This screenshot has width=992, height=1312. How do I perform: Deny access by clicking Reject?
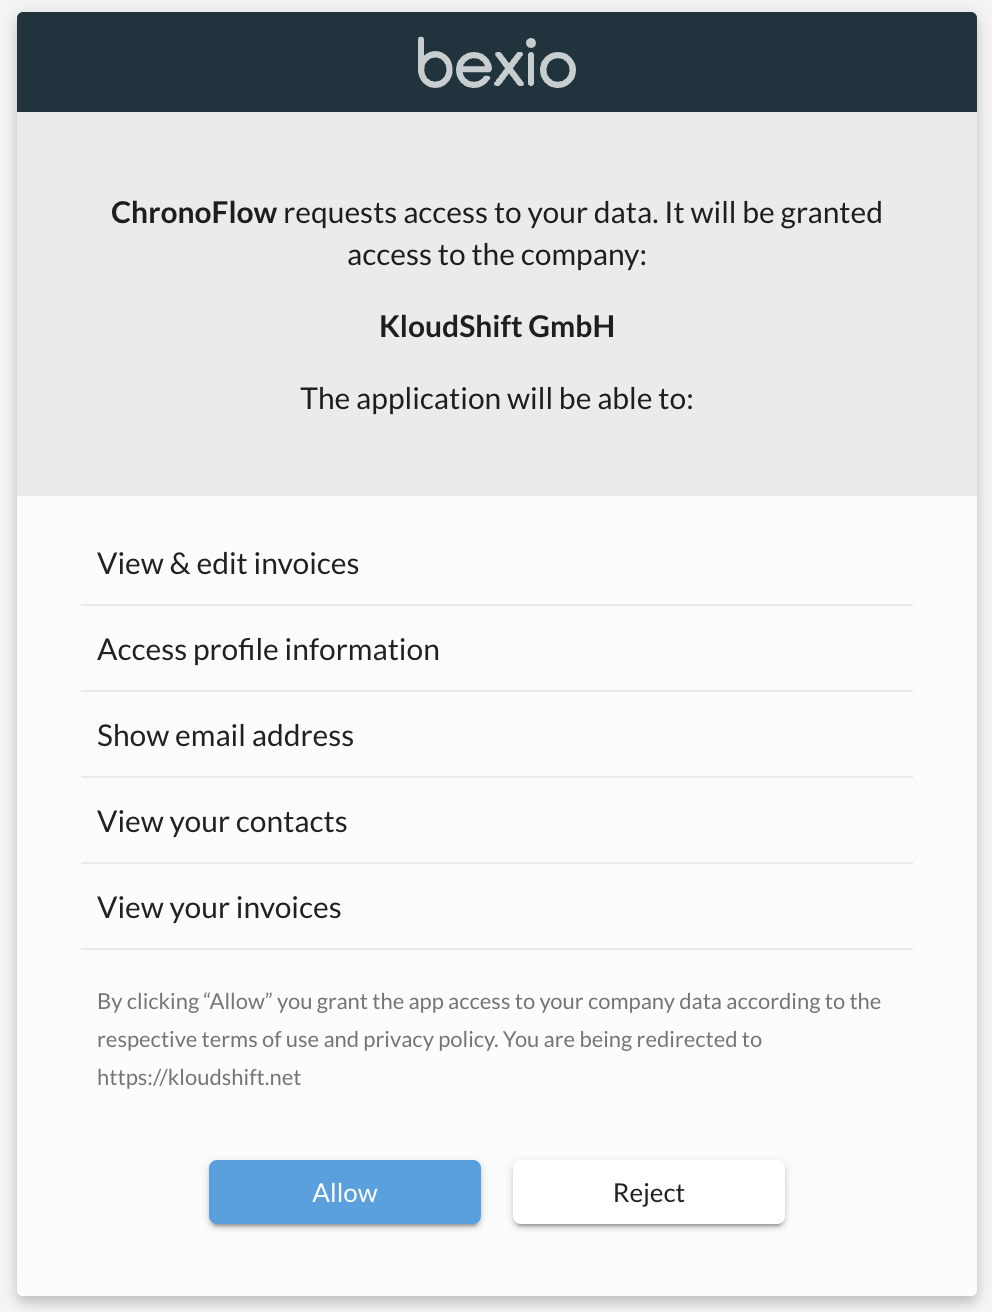pyautogui.click(x=648, y=1192)
